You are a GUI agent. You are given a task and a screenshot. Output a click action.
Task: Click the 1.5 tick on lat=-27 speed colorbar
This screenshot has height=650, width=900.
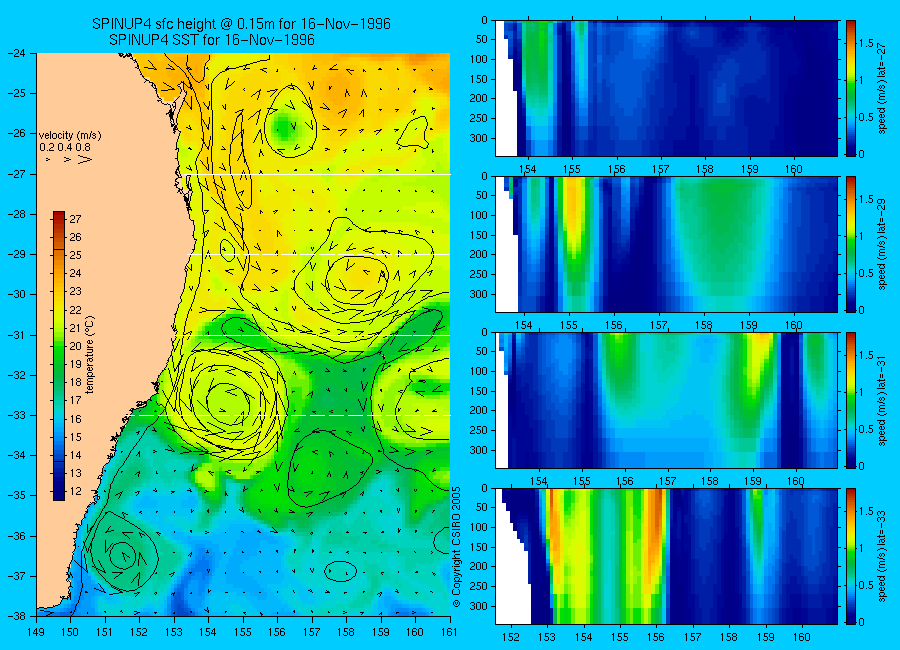[866, 43]
